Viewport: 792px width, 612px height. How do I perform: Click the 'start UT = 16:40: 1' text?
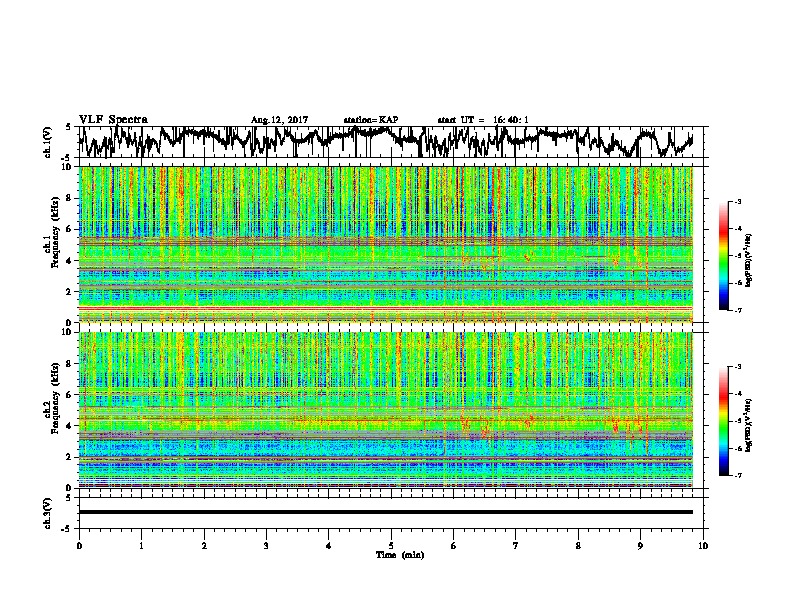click(x=483, y=120)
